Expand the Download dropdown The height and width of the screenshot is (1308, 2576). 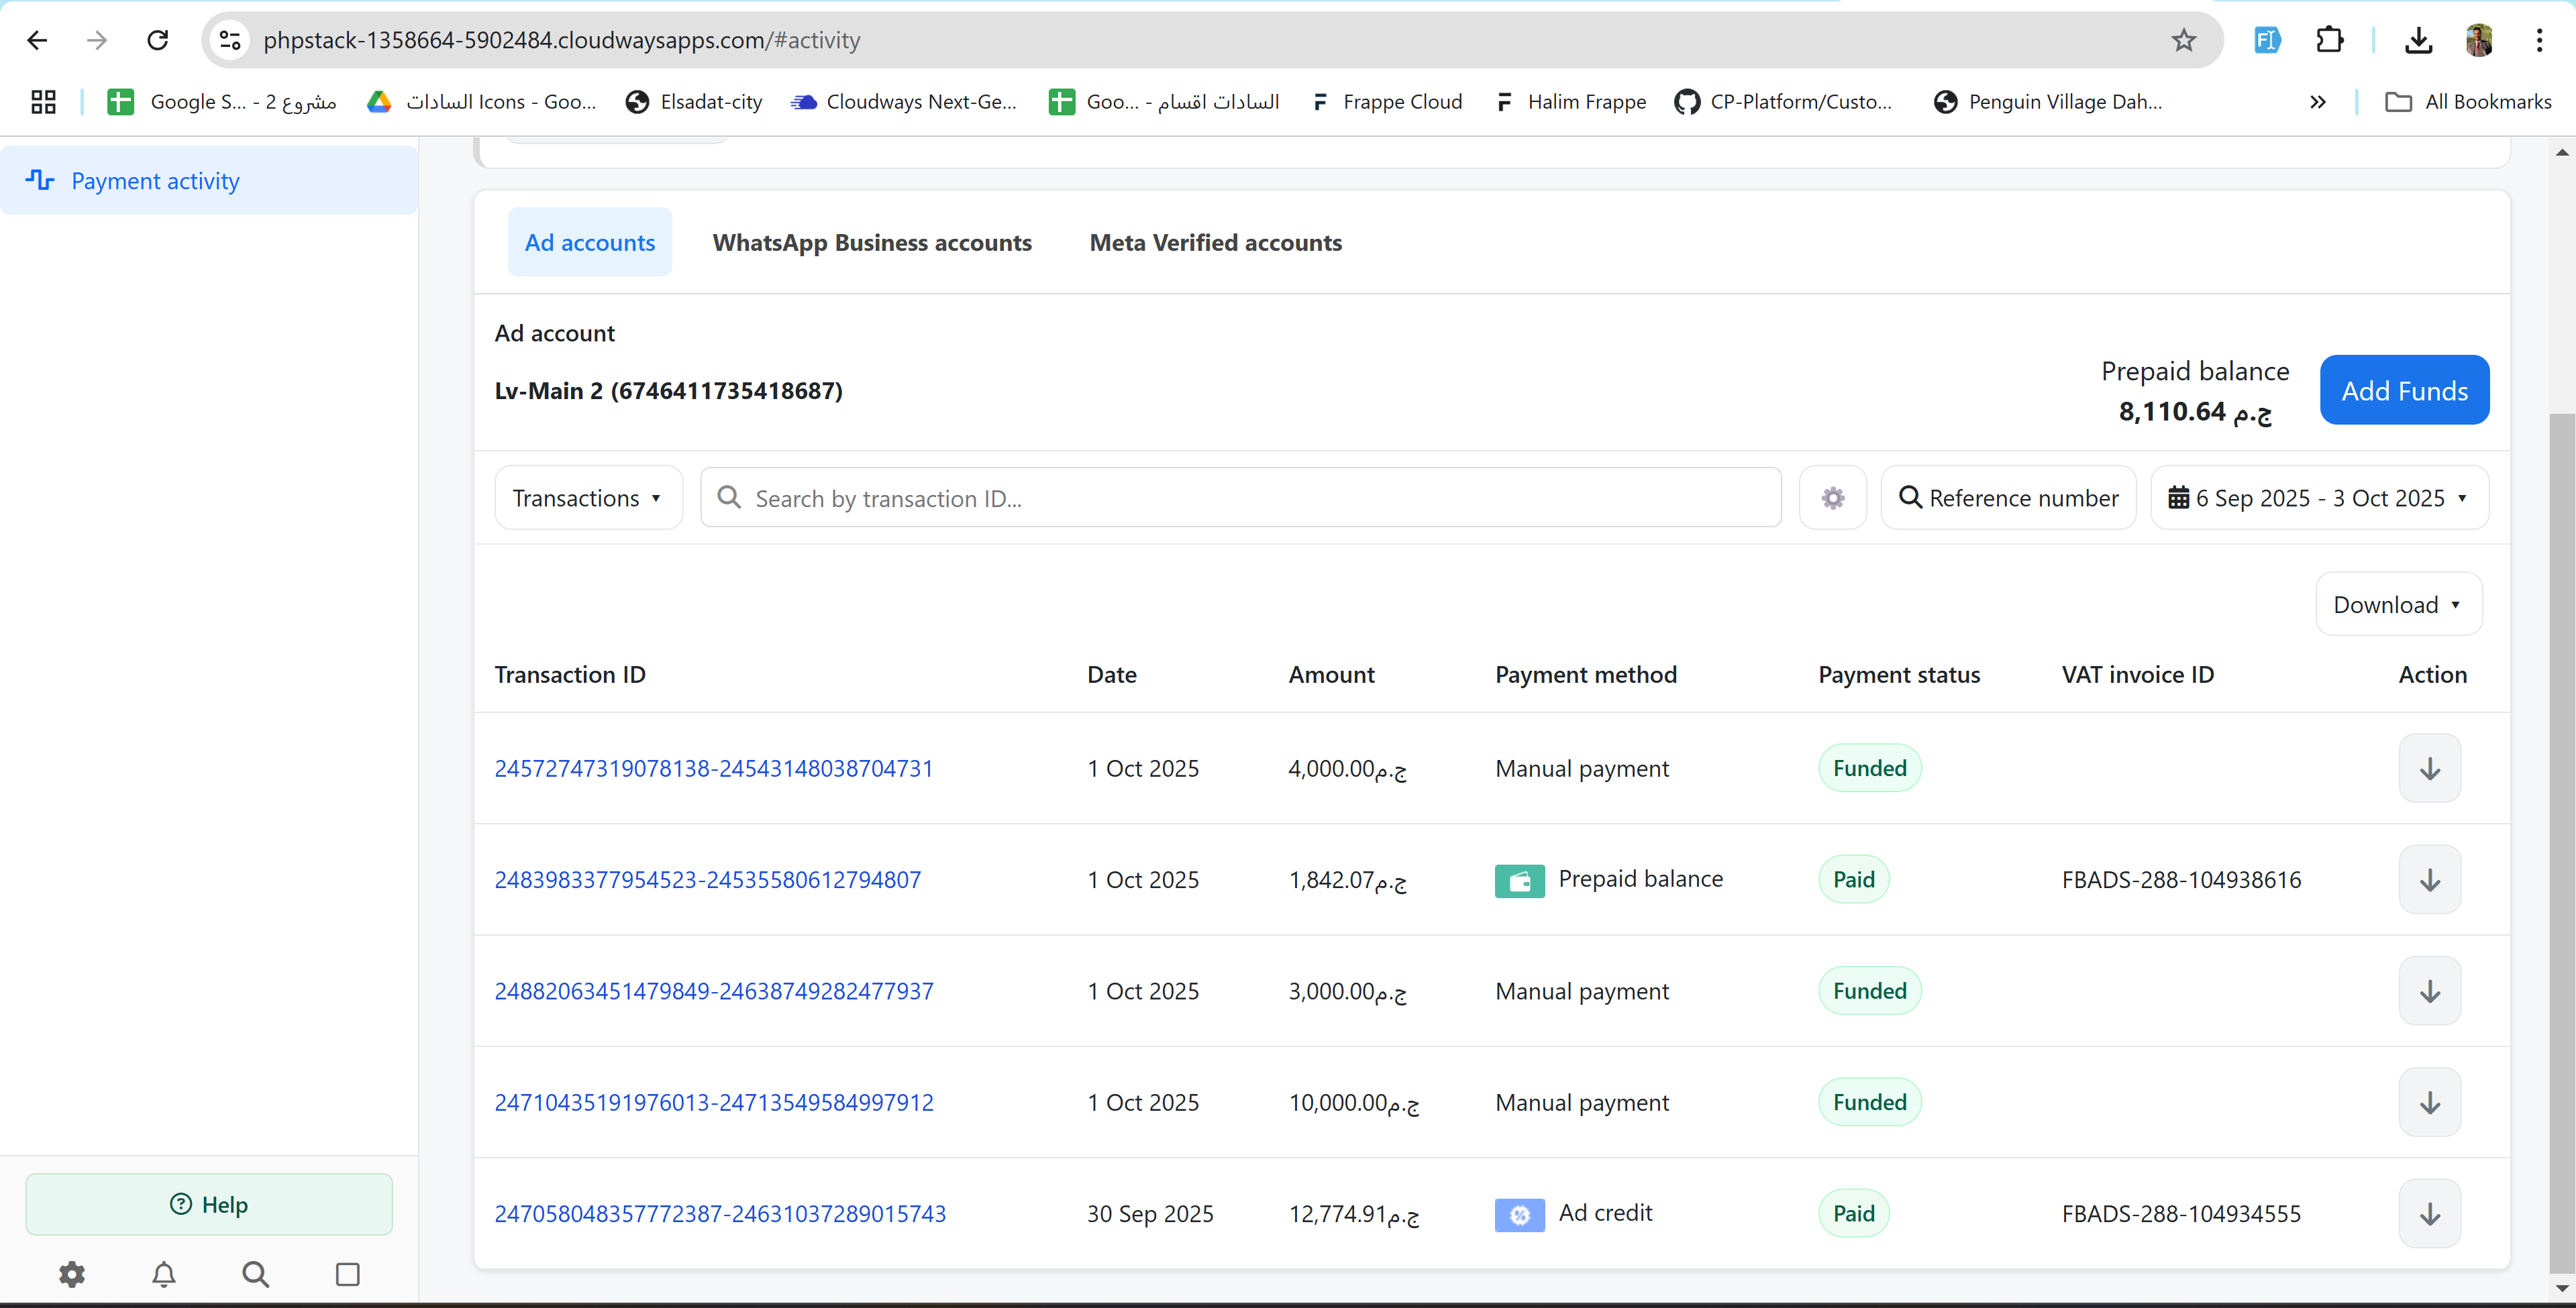[x=2399, y=604]
